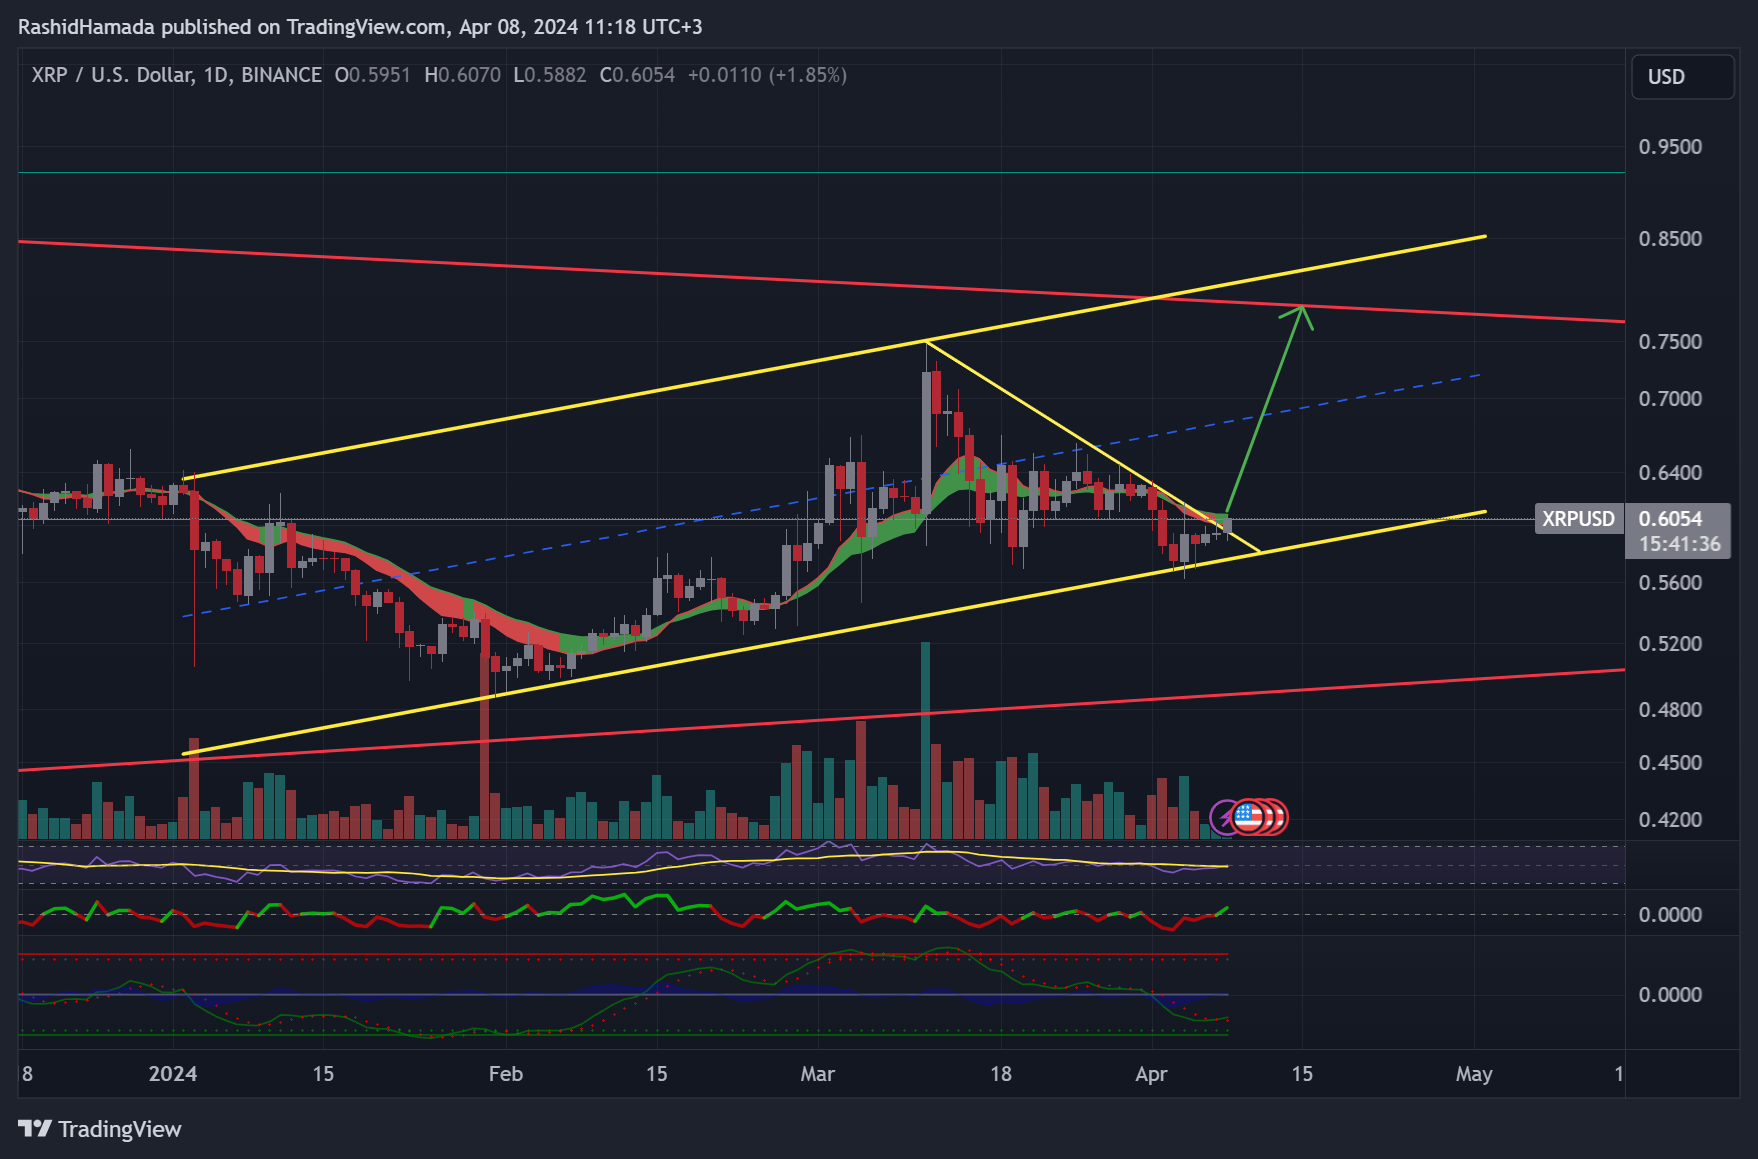Click the 15:41:36 countdown timer
Screen dimensions: 1758x1159
pos(1679,544)
